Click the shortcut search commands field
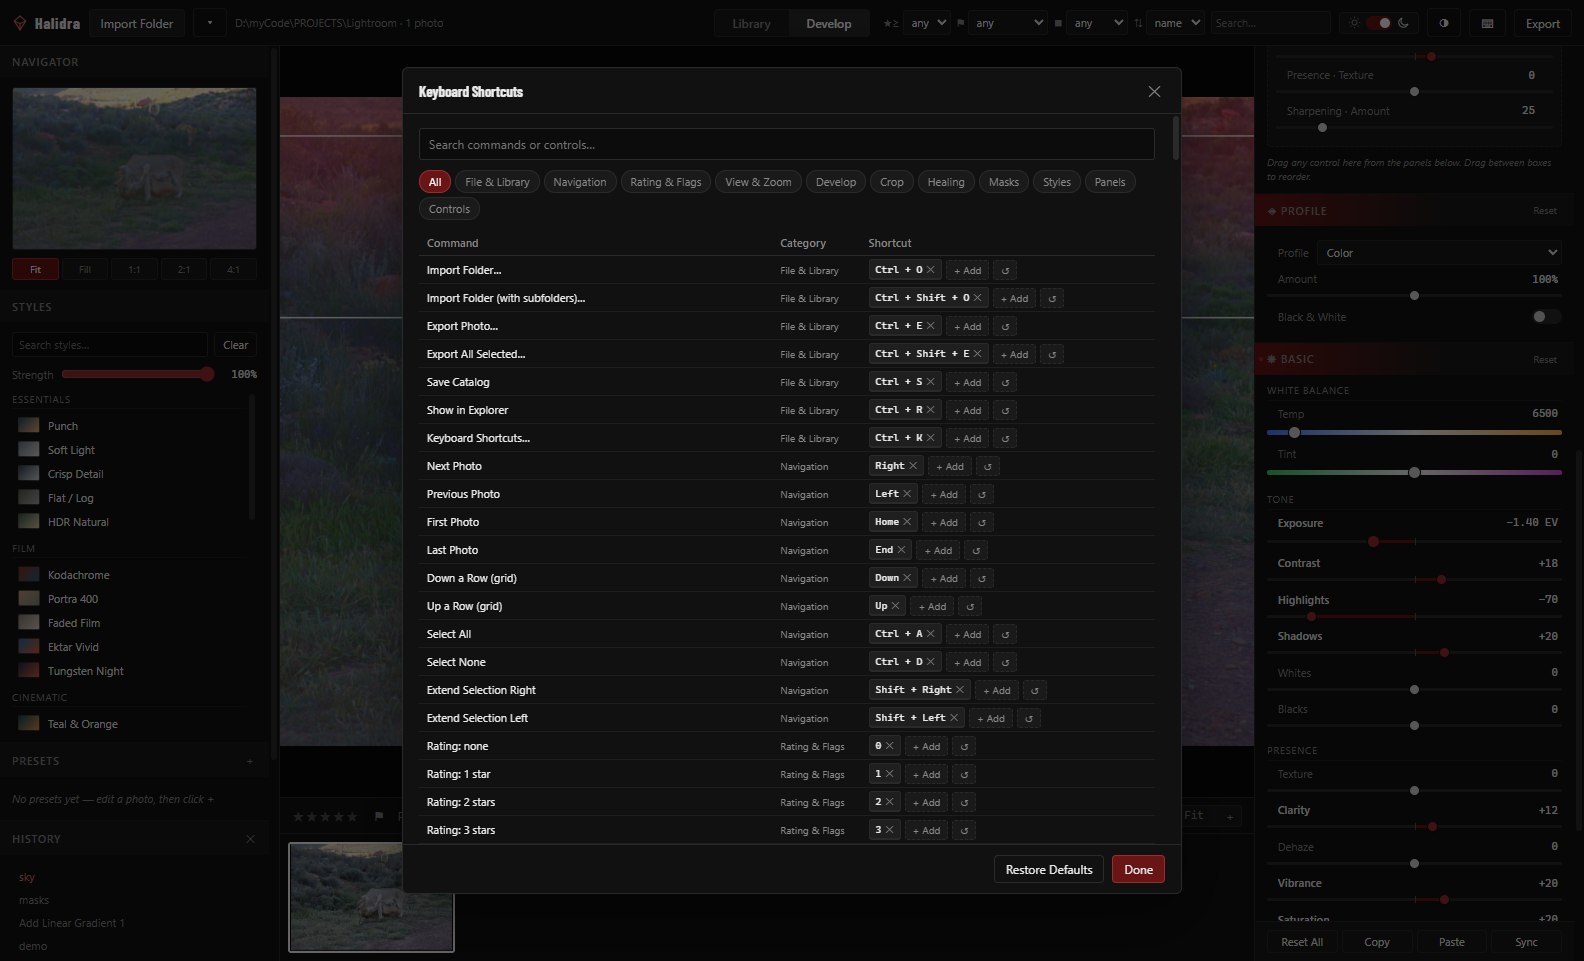The height and width of the screenshot is (961, 1584). [786, 144]
